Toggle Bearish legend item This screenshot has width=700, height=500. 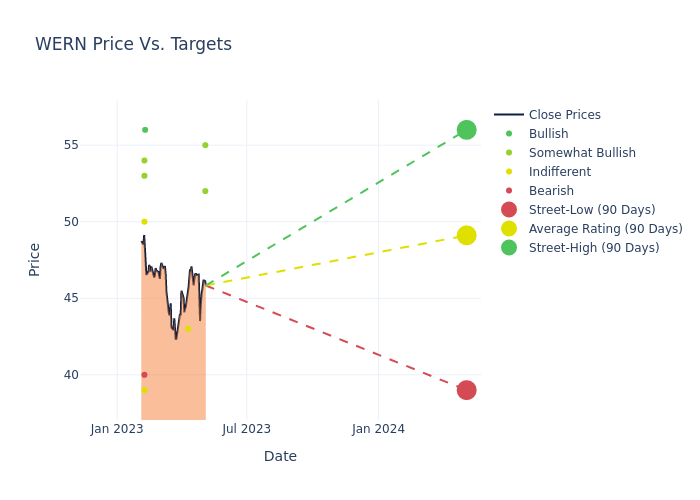[551, 191]
